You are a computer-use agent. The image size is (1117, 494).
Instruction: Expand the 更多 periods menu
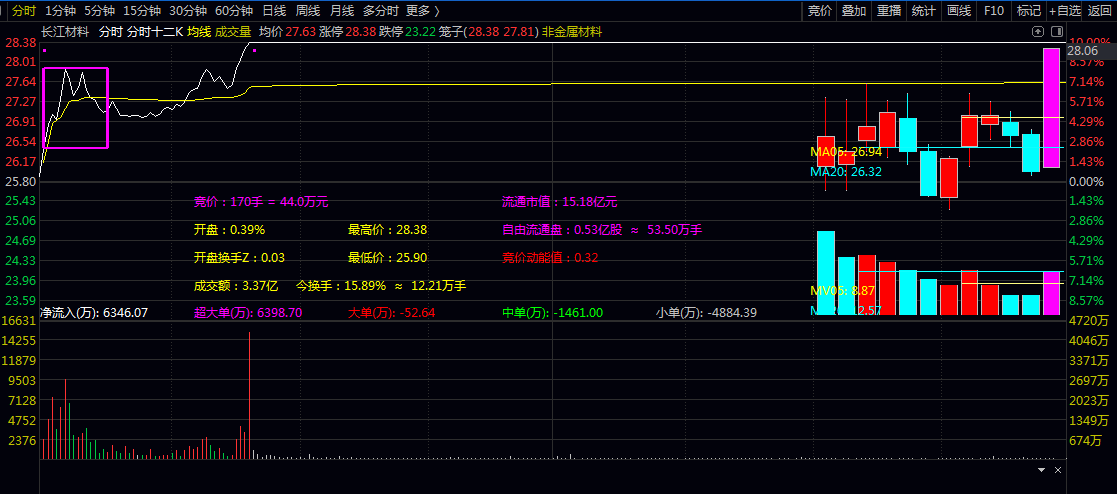(422, 10)
